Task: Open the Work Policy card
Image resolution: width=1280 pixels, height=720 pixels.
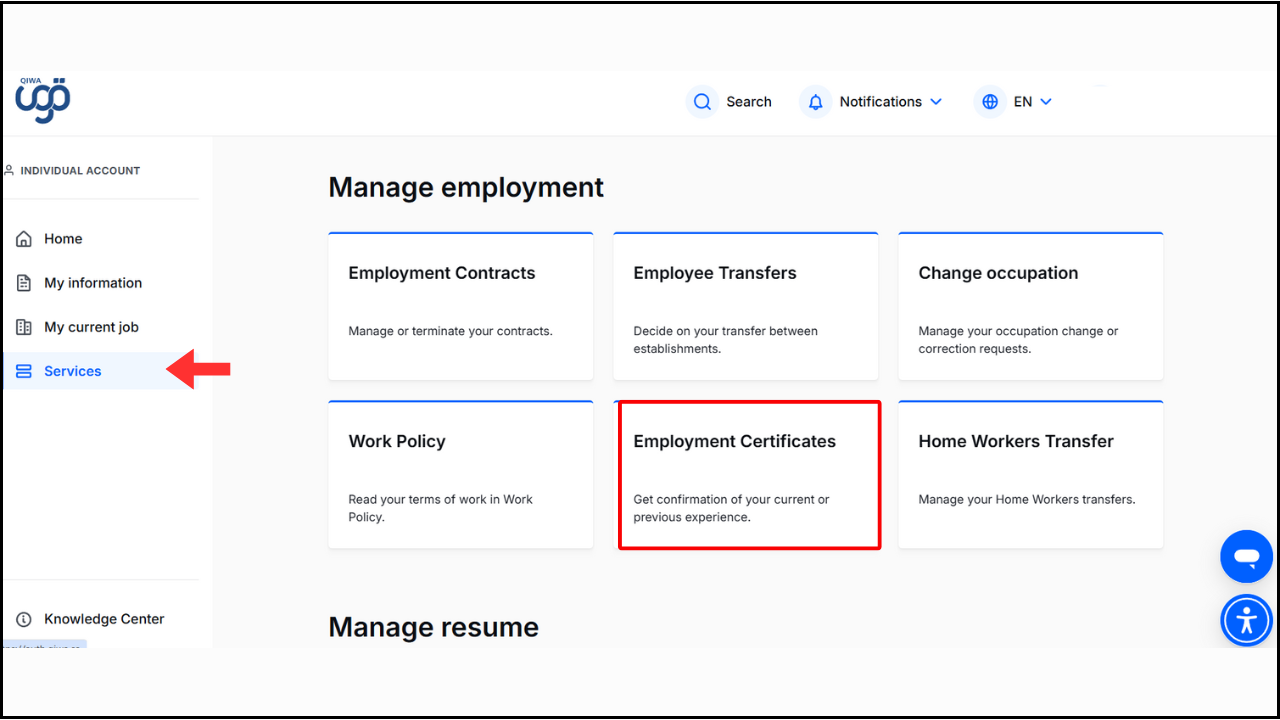Action: coord(461,474)
